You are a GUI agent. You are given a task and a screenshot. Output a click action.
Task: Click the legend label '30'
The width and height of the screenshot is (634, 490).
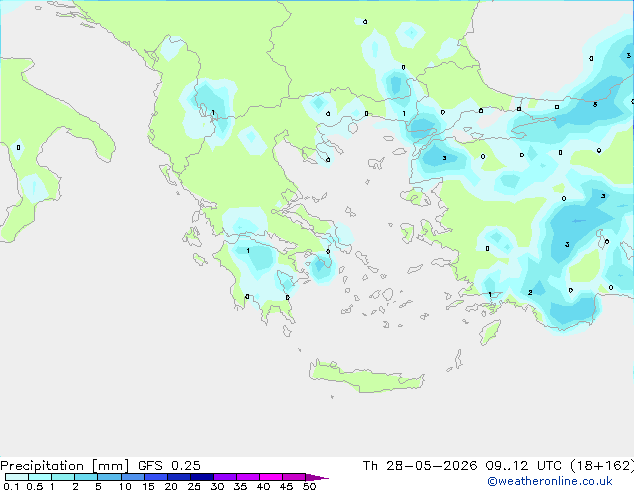tap(217, 486)
